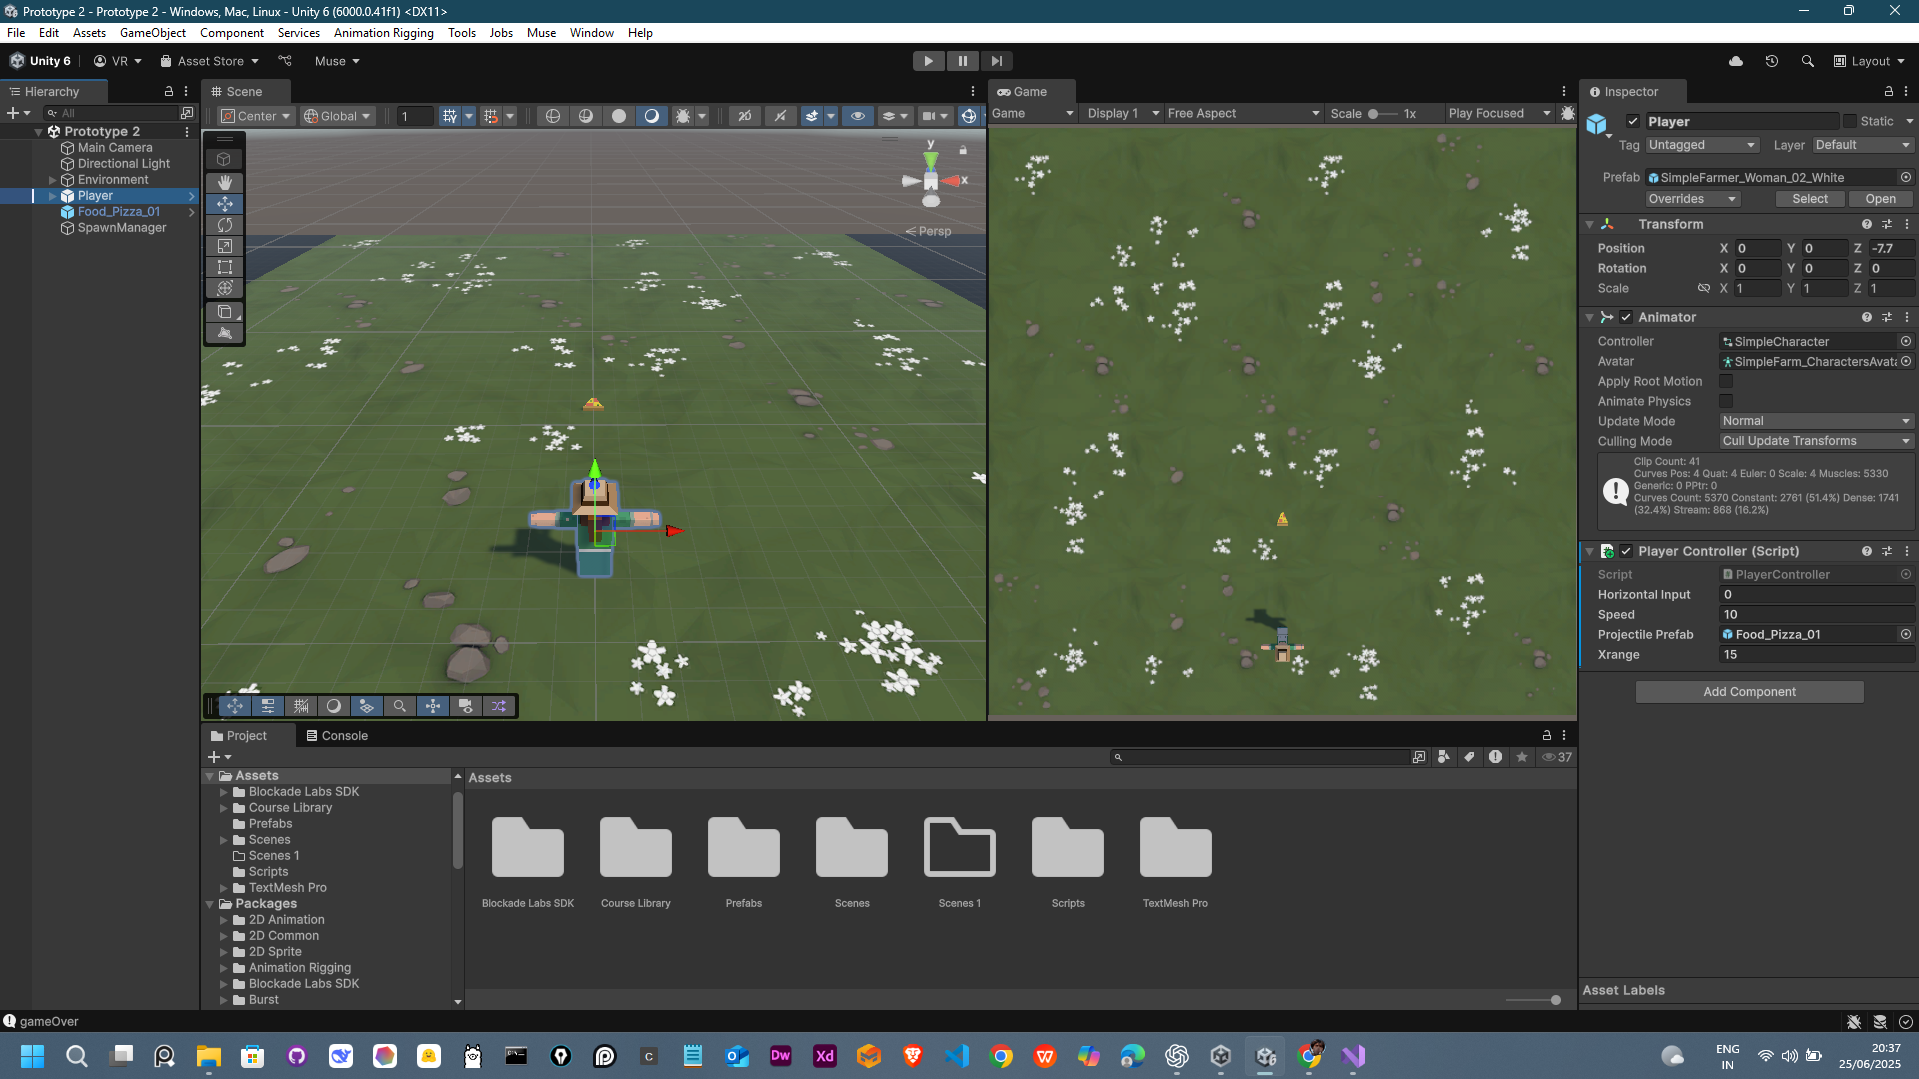Viewport: 1919px width, 1079px height.
Task: Open the Window menu
Action: click(x=591, y=33)
